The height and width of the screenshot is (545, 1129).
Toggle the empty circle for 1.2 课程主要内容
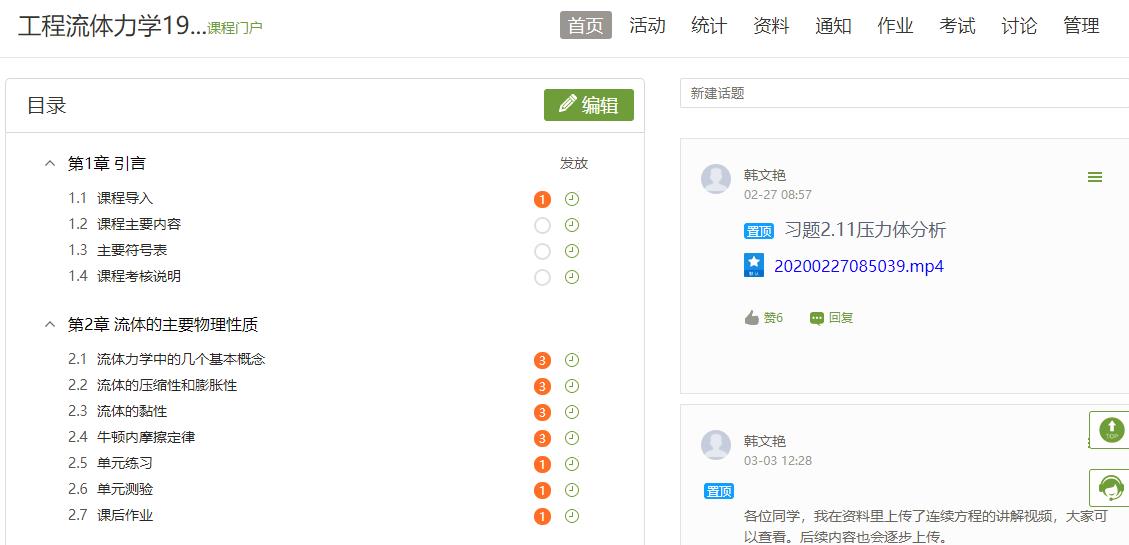542,225
